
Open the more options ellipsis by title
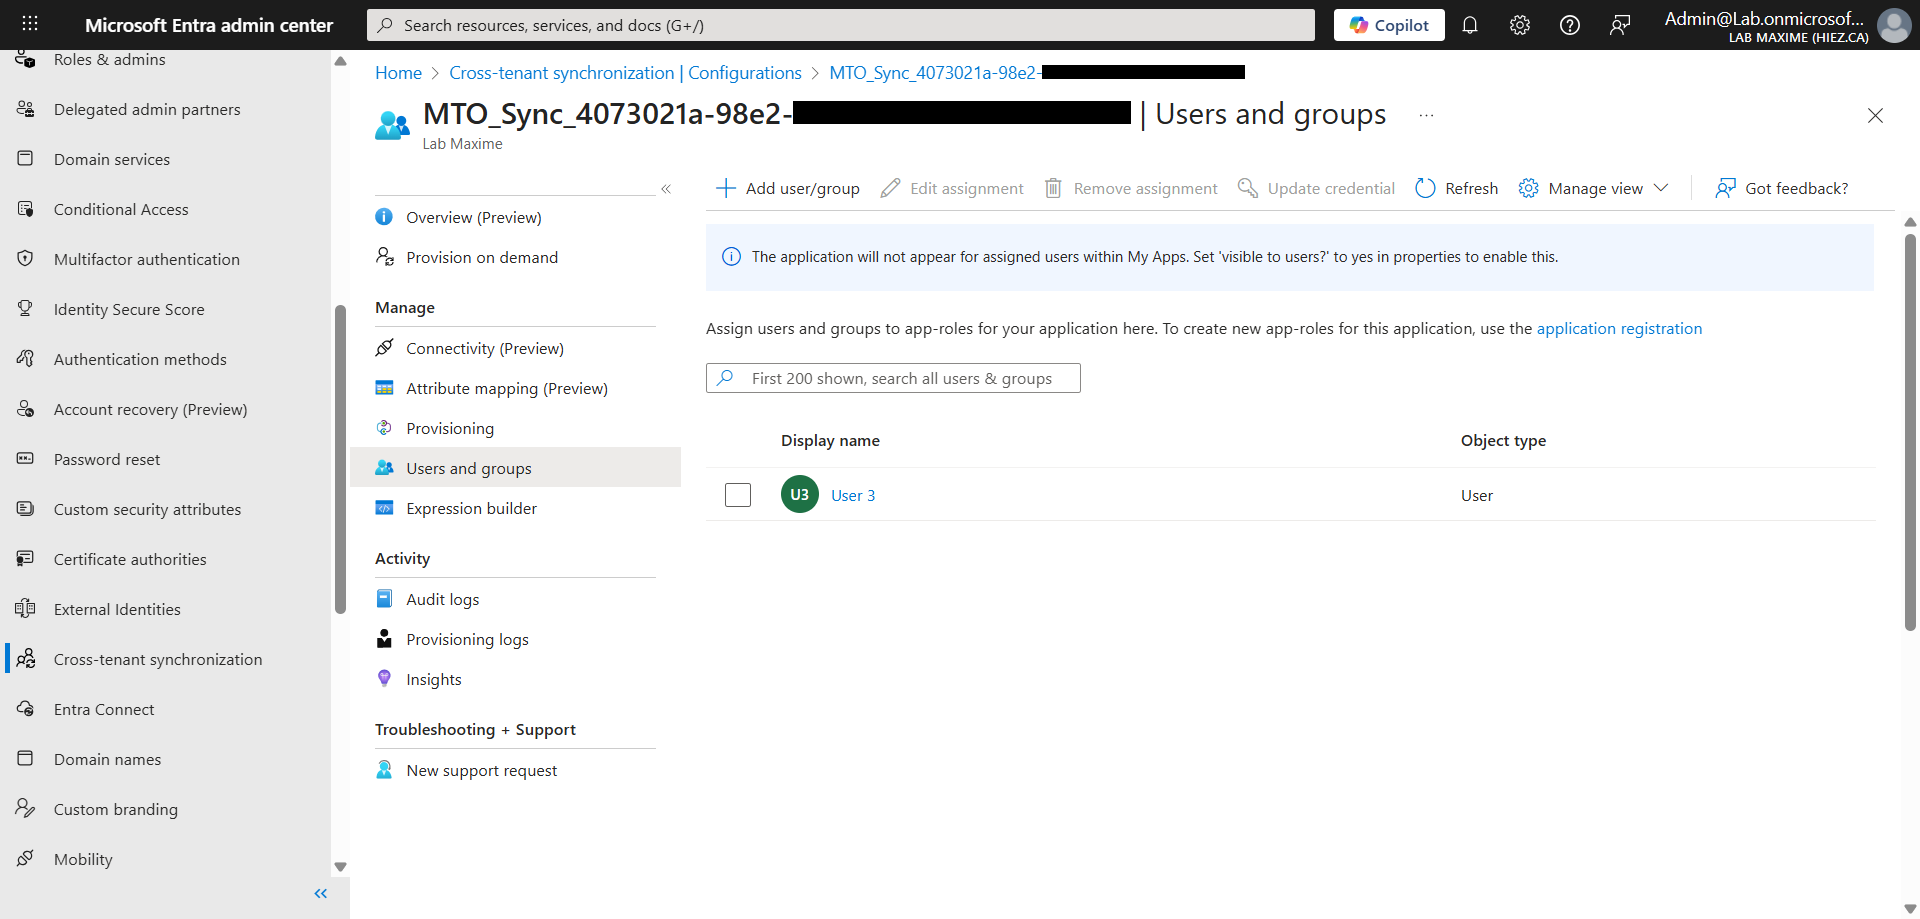(x=1426, y=115)
